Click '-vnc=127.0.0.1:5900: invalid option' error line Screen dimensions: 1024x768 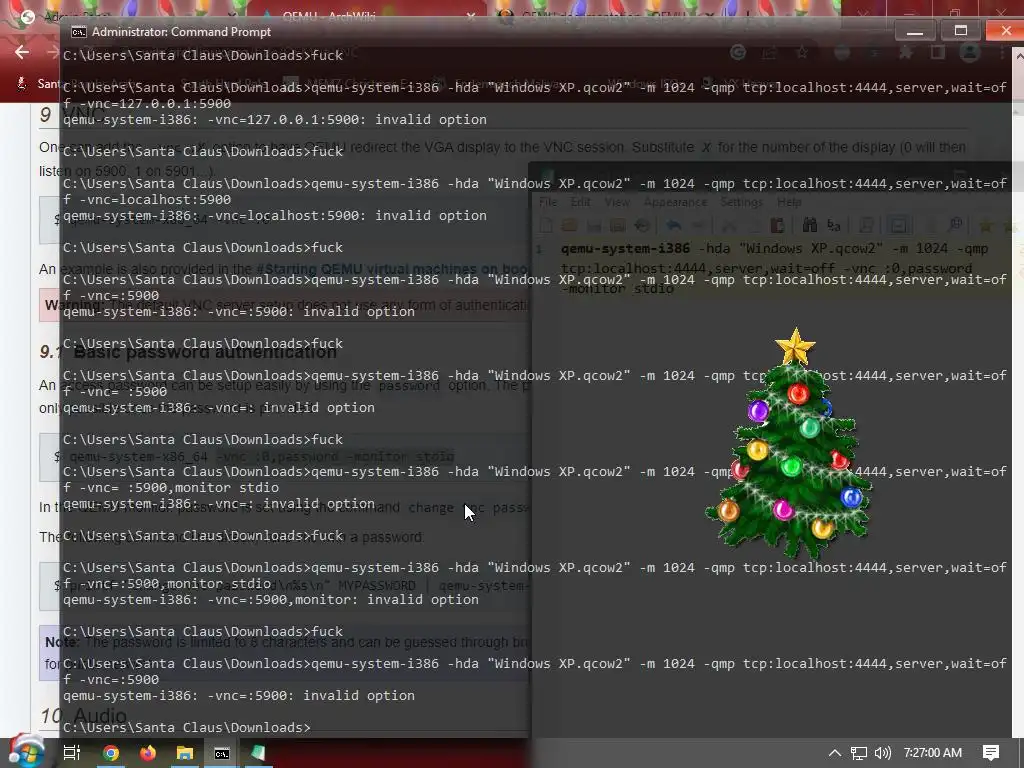click(x=275, y=120)
